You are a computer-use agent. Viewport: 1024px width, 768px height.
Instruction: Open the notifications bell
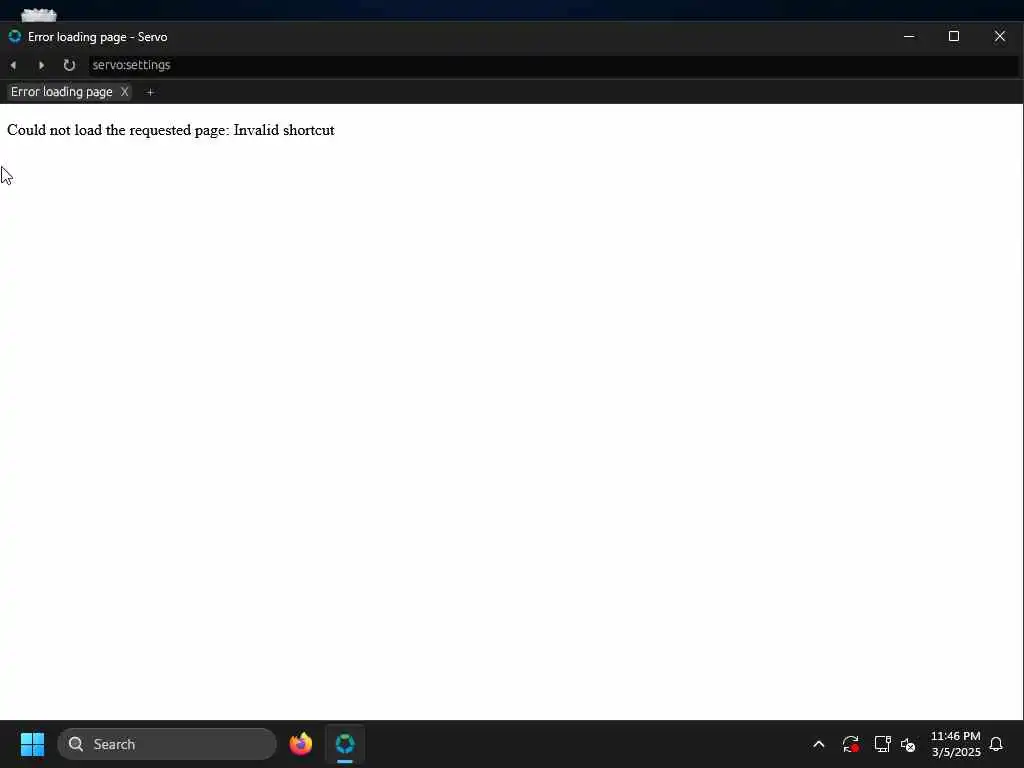(x=996, y=744)
